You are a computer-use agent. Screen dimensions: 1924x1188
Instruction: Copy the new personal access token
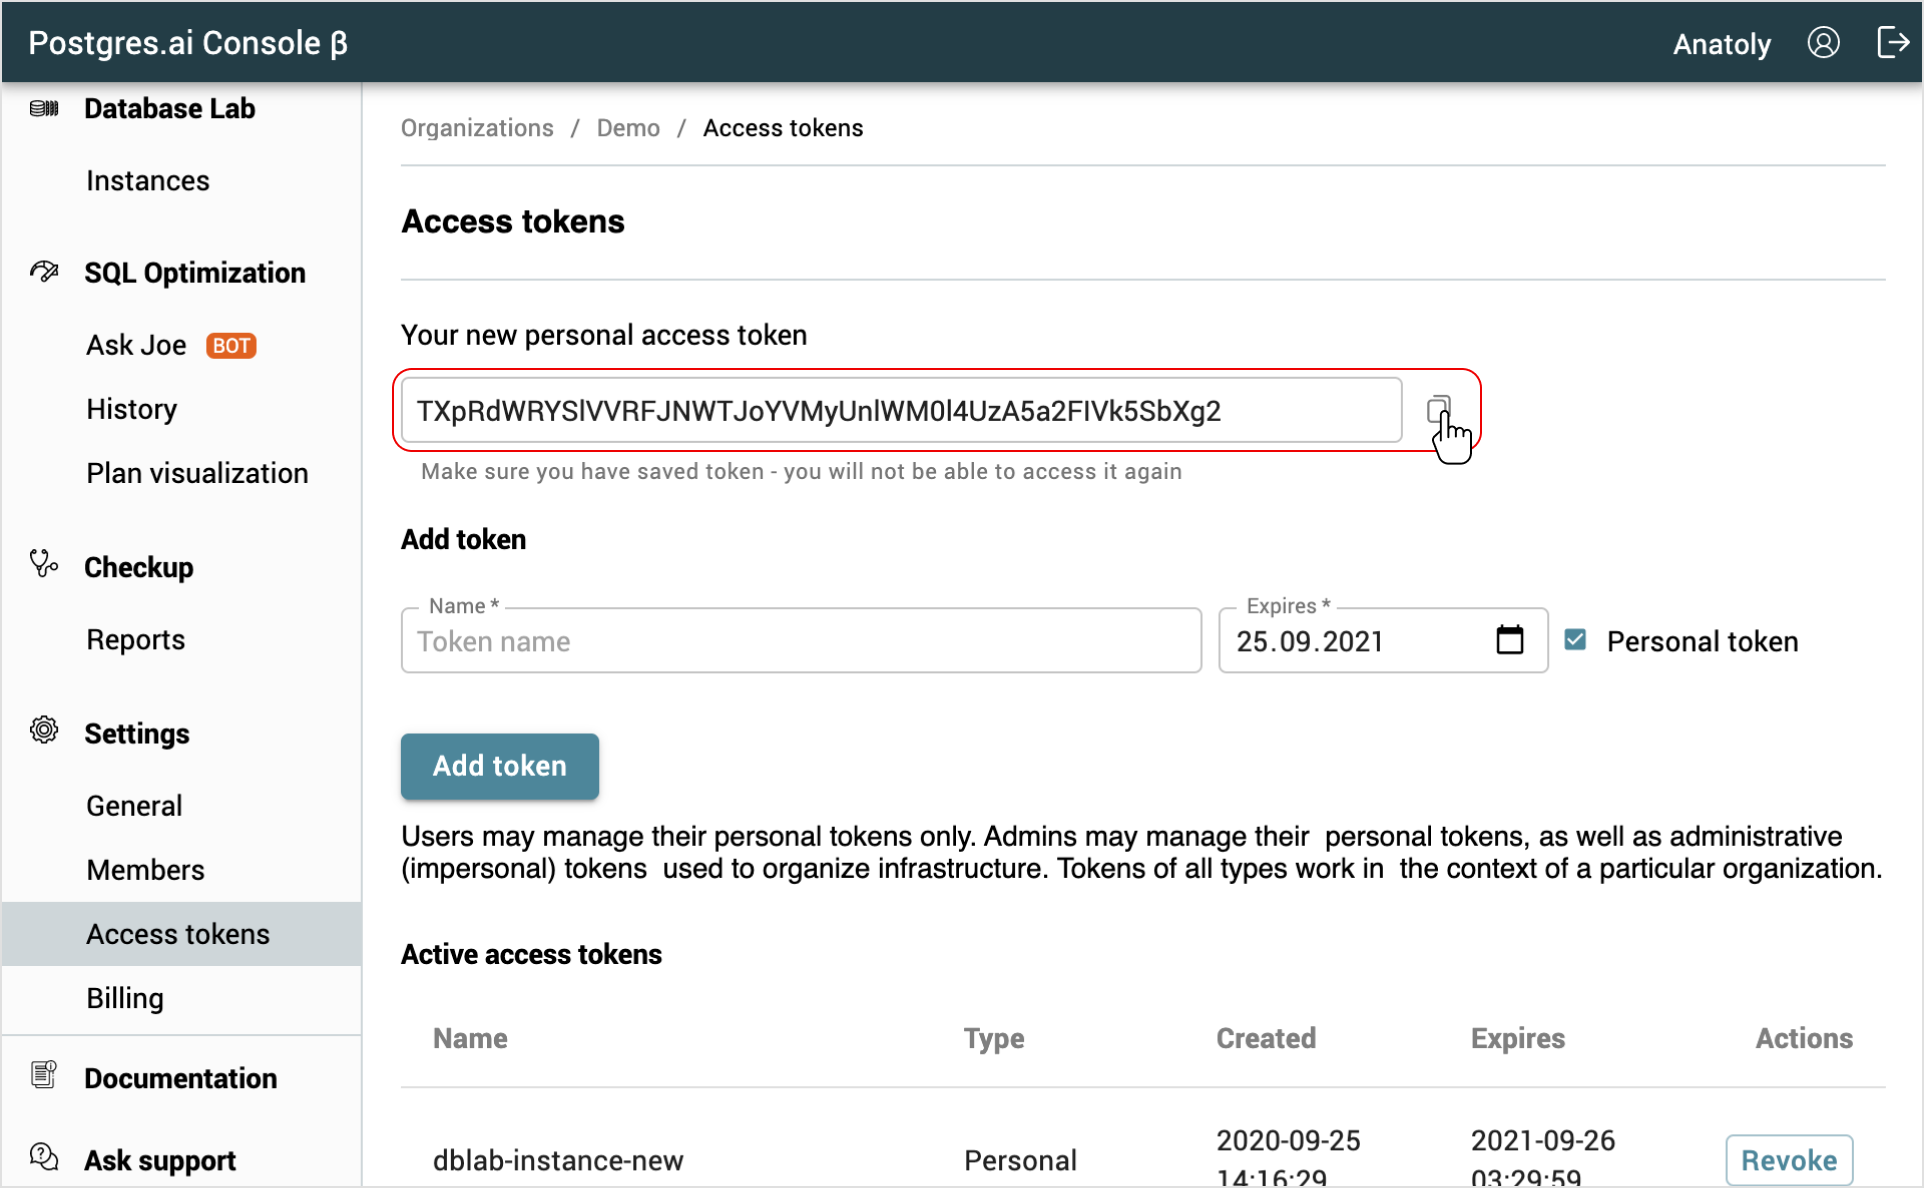click(x=1438, y=408)
